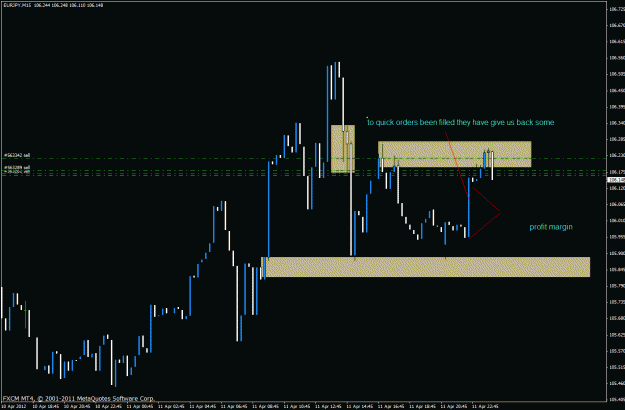Image resolution: width=625 pixels, height=410 pixels.
Task: Click the 11 Apr 16:45 time label
Action: (x=391, y=407)
